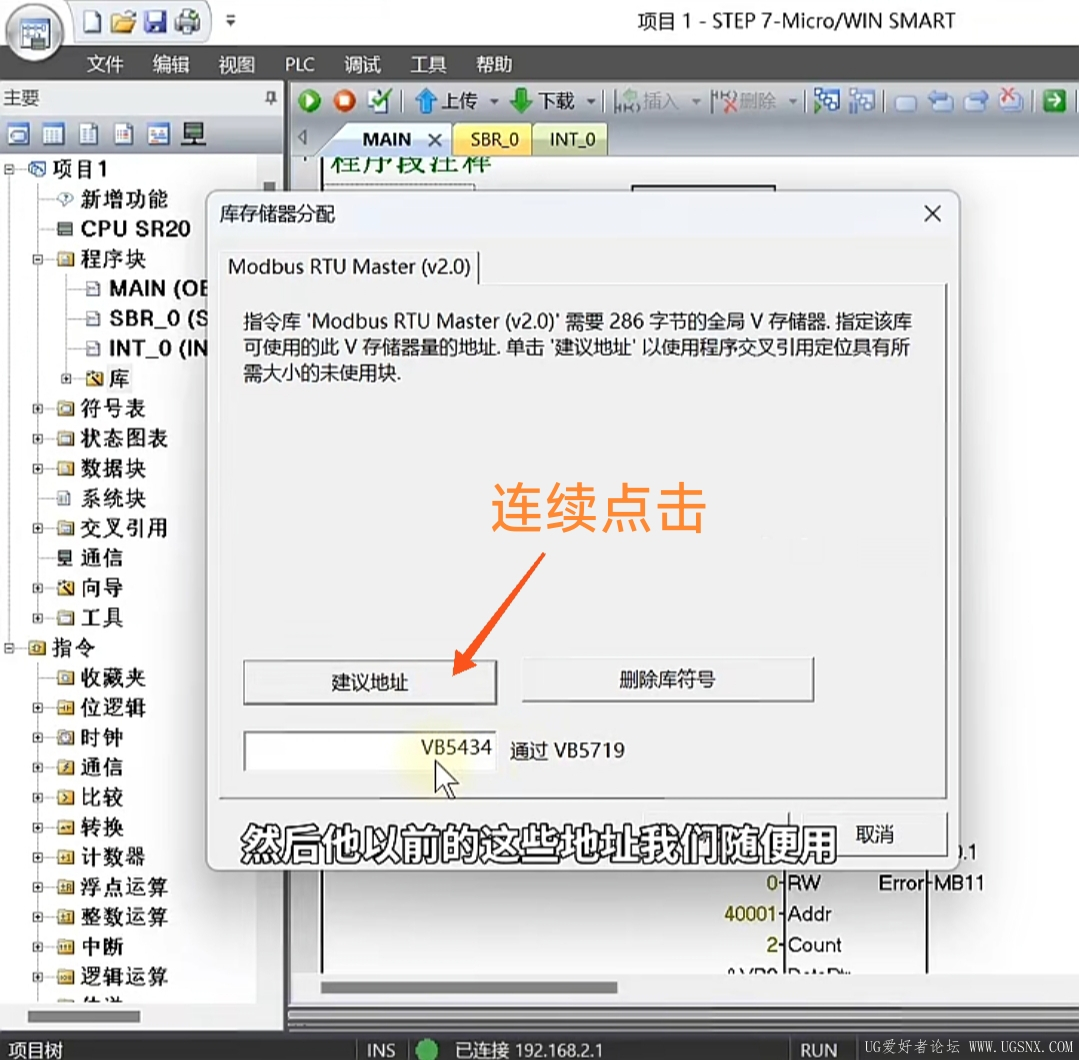Compile the program with check icon
The image size is (1079, 1060).
pos(379,101)
